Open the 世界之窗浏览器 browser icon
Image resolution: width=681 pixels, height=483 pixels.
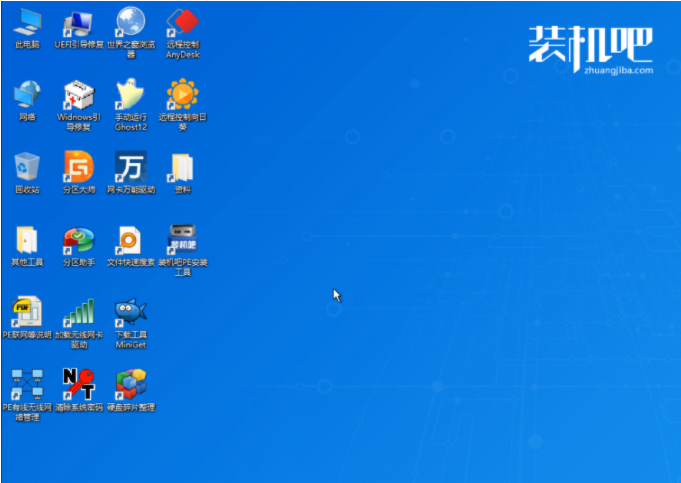(131, 22)
